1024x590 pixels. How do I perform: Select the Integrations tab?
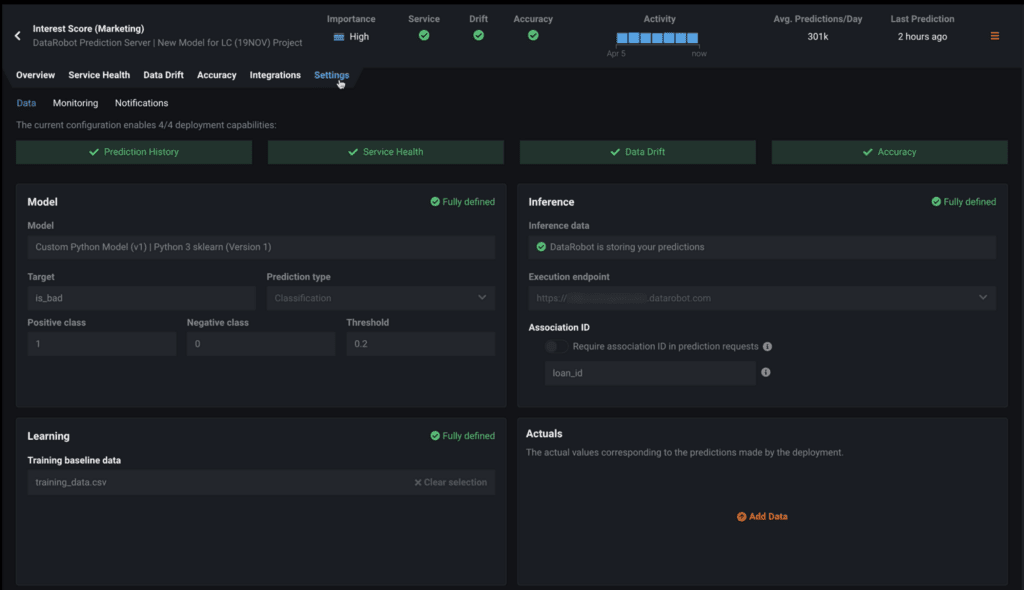275,75
